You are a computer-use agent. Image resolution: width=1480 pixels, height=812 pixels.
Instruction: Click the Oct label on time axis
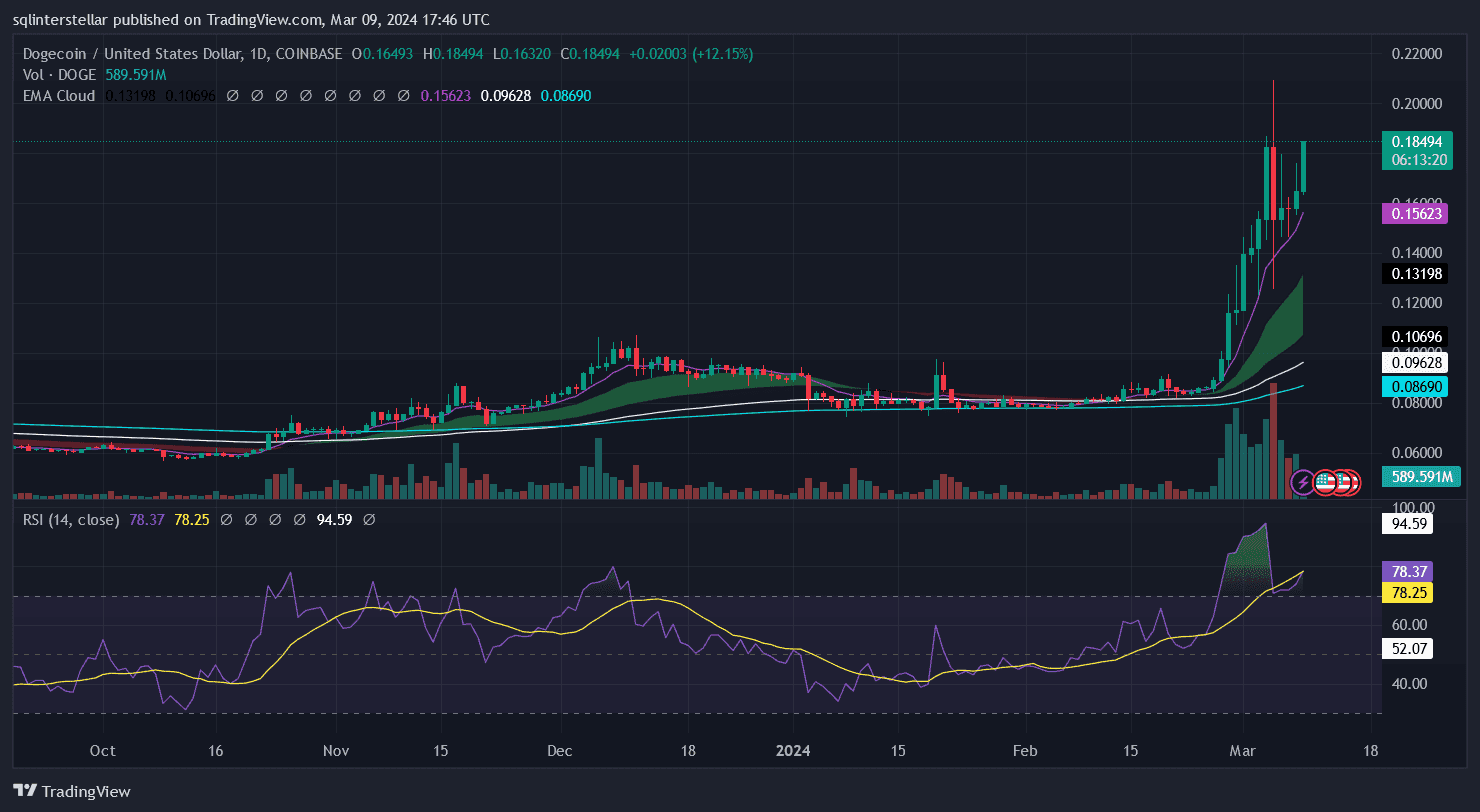pyautogui.click(x=102, y=751)
